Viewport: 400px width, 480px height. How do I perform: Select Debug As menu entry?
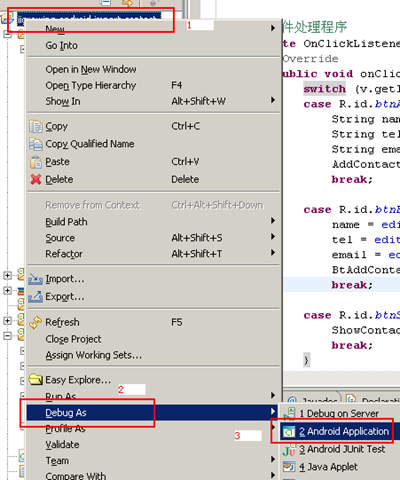coord(153,413)
